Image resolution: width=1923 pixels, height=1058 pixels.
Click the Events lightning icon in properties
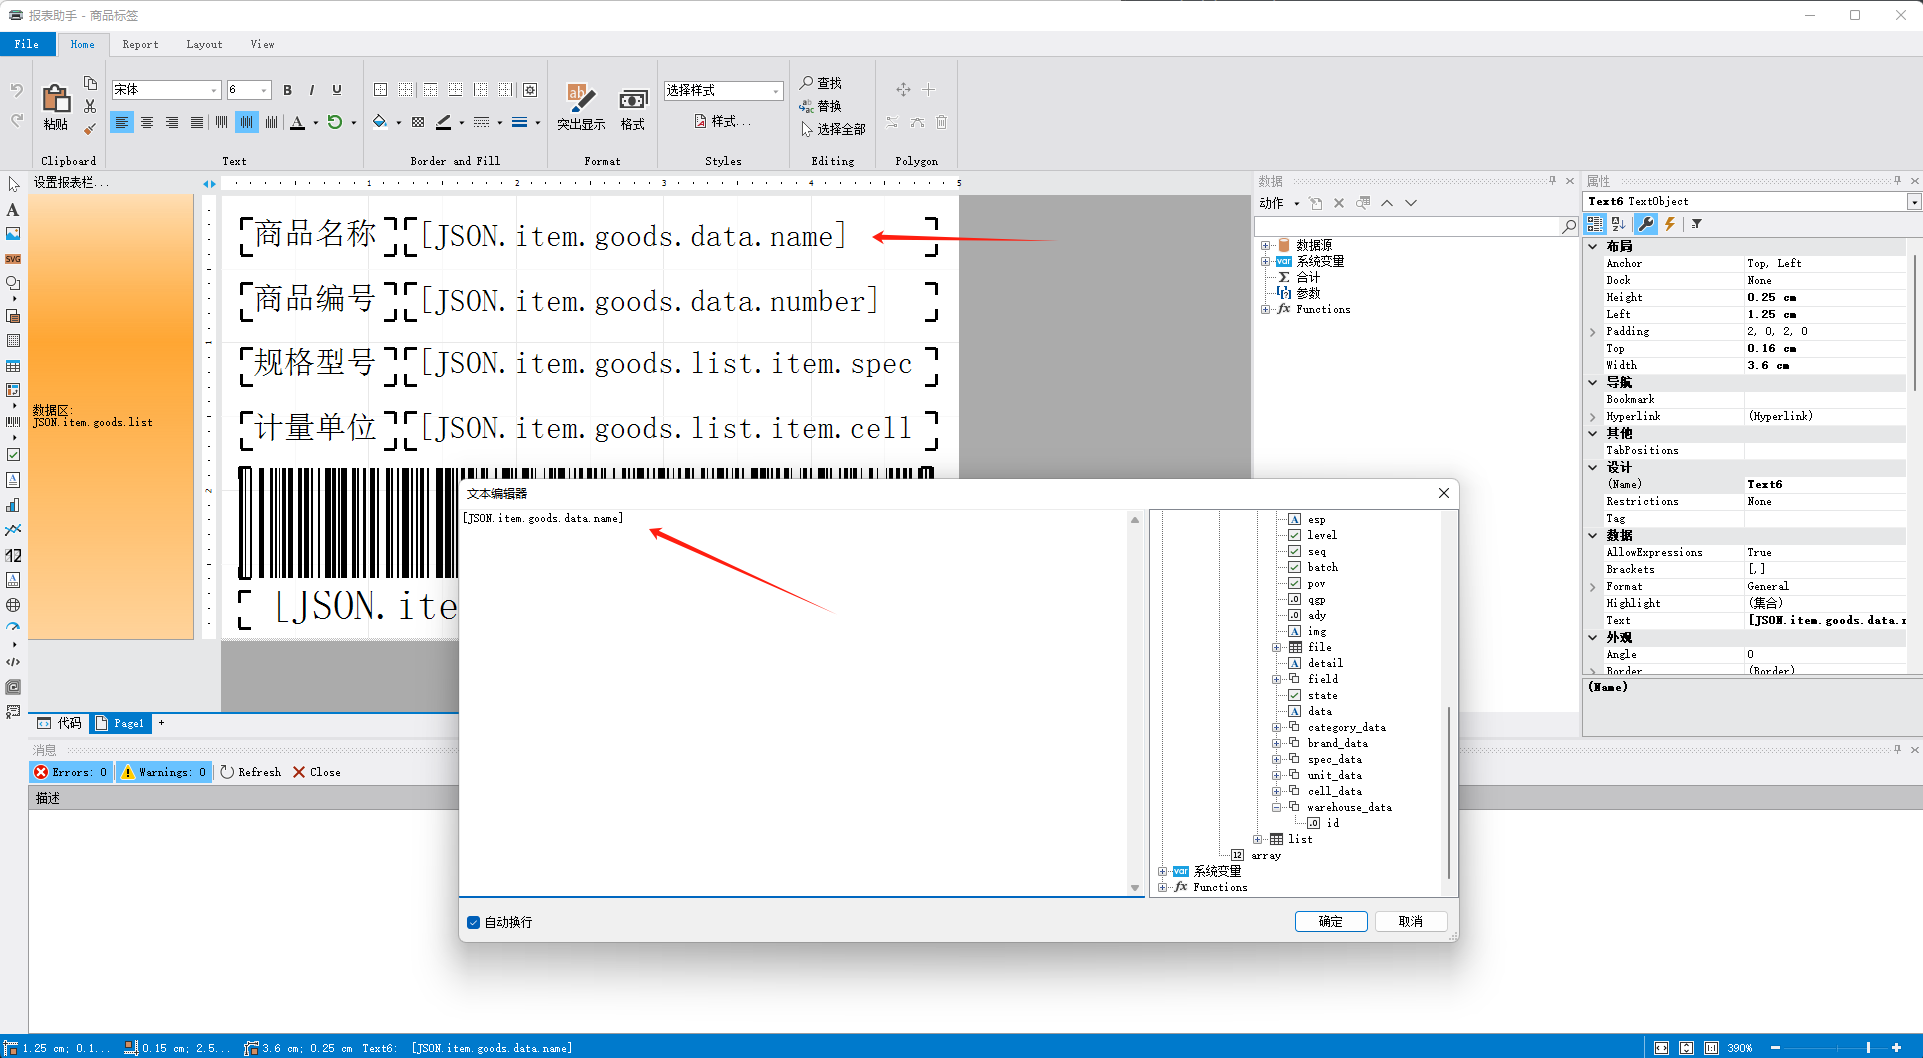[x=1669, y=224]
